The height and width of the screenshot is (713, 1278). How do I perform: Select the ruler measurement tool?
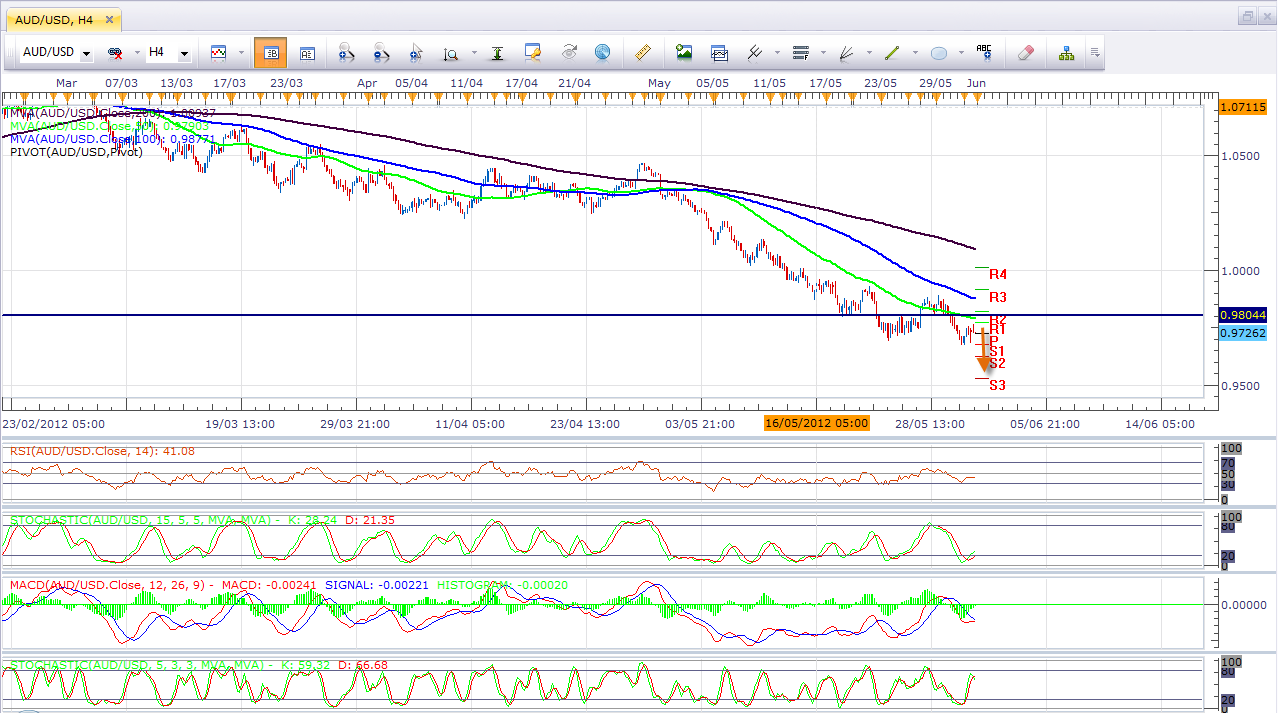point(643,52)
